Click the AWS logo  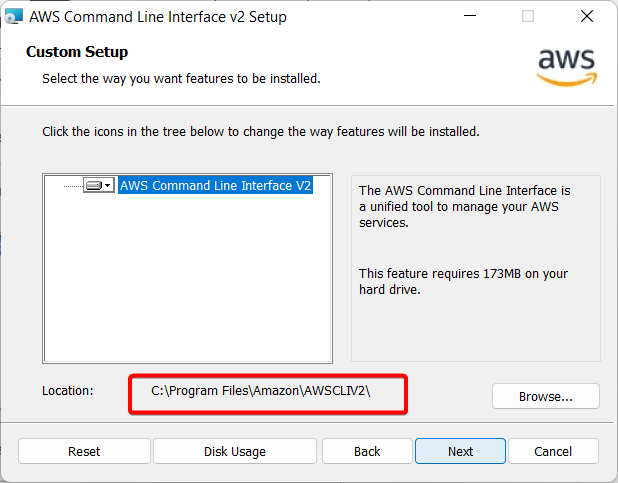point(566,64)
